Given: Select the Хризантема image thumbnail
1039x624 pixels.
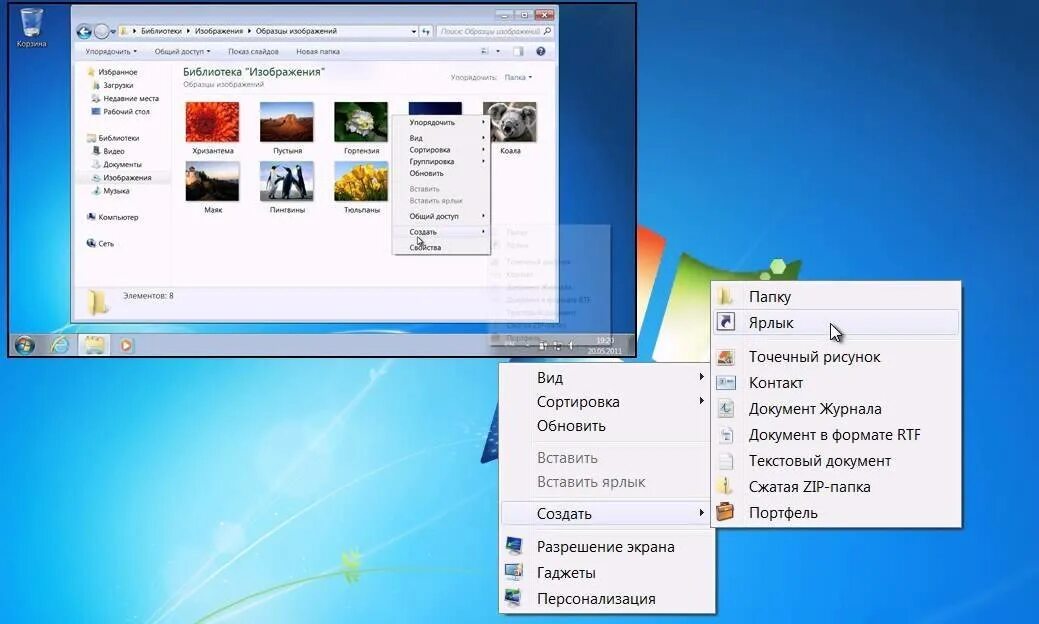Looking at the screenshot, I should [212, 122].
